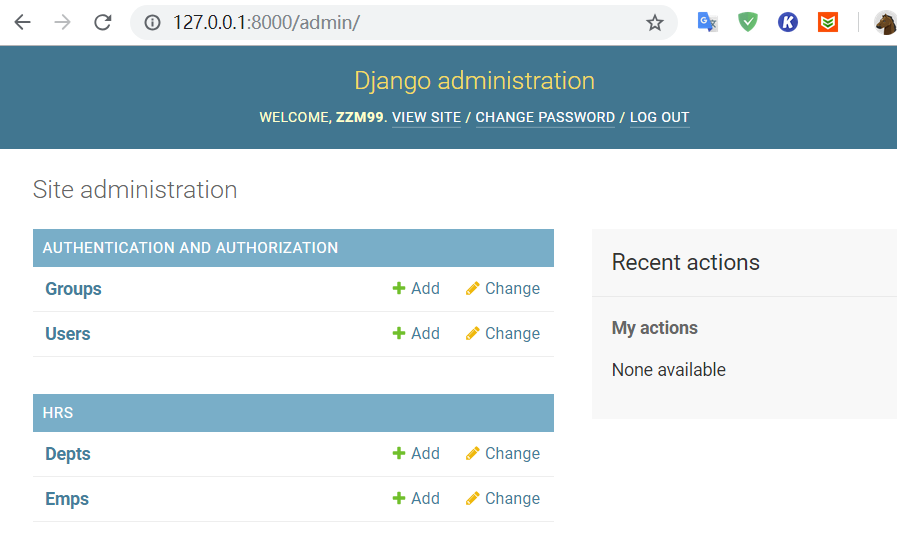Click the browser back arrow

tap(22, 22)
